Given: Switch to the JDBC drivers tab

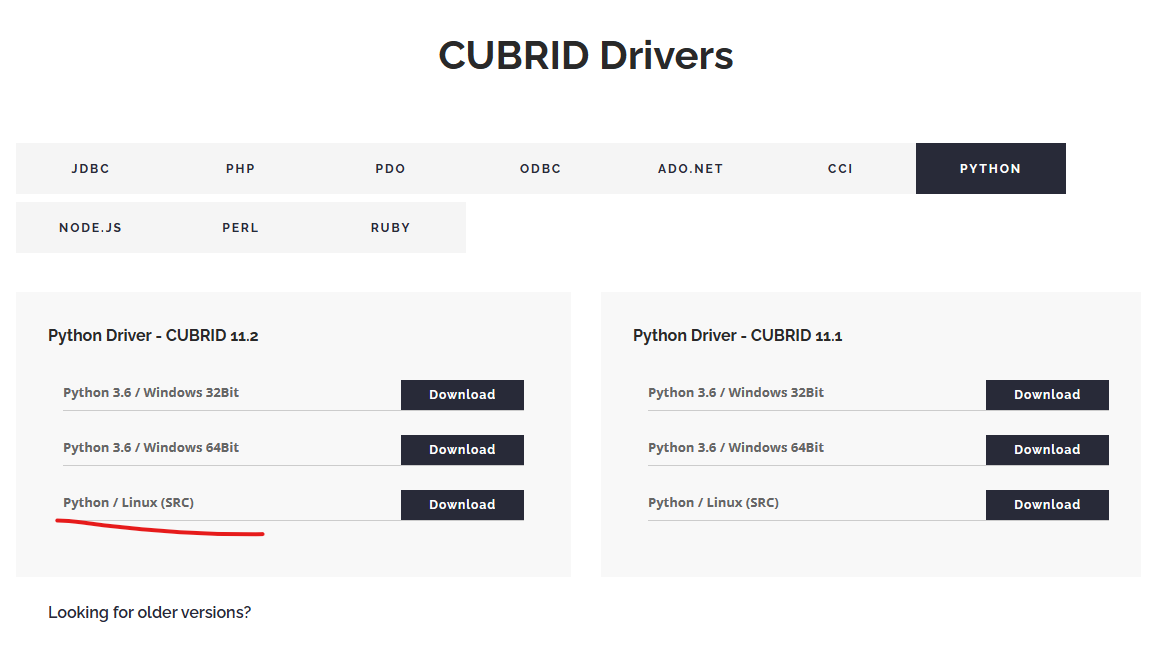Looking at the screenshot, I should point(90,168).
